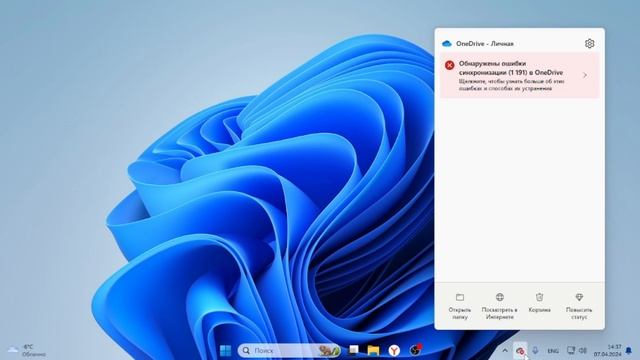The height and width of the screenshot is (360, 640).
Task: Click the red error icon
Action: (x=449, y=65)
